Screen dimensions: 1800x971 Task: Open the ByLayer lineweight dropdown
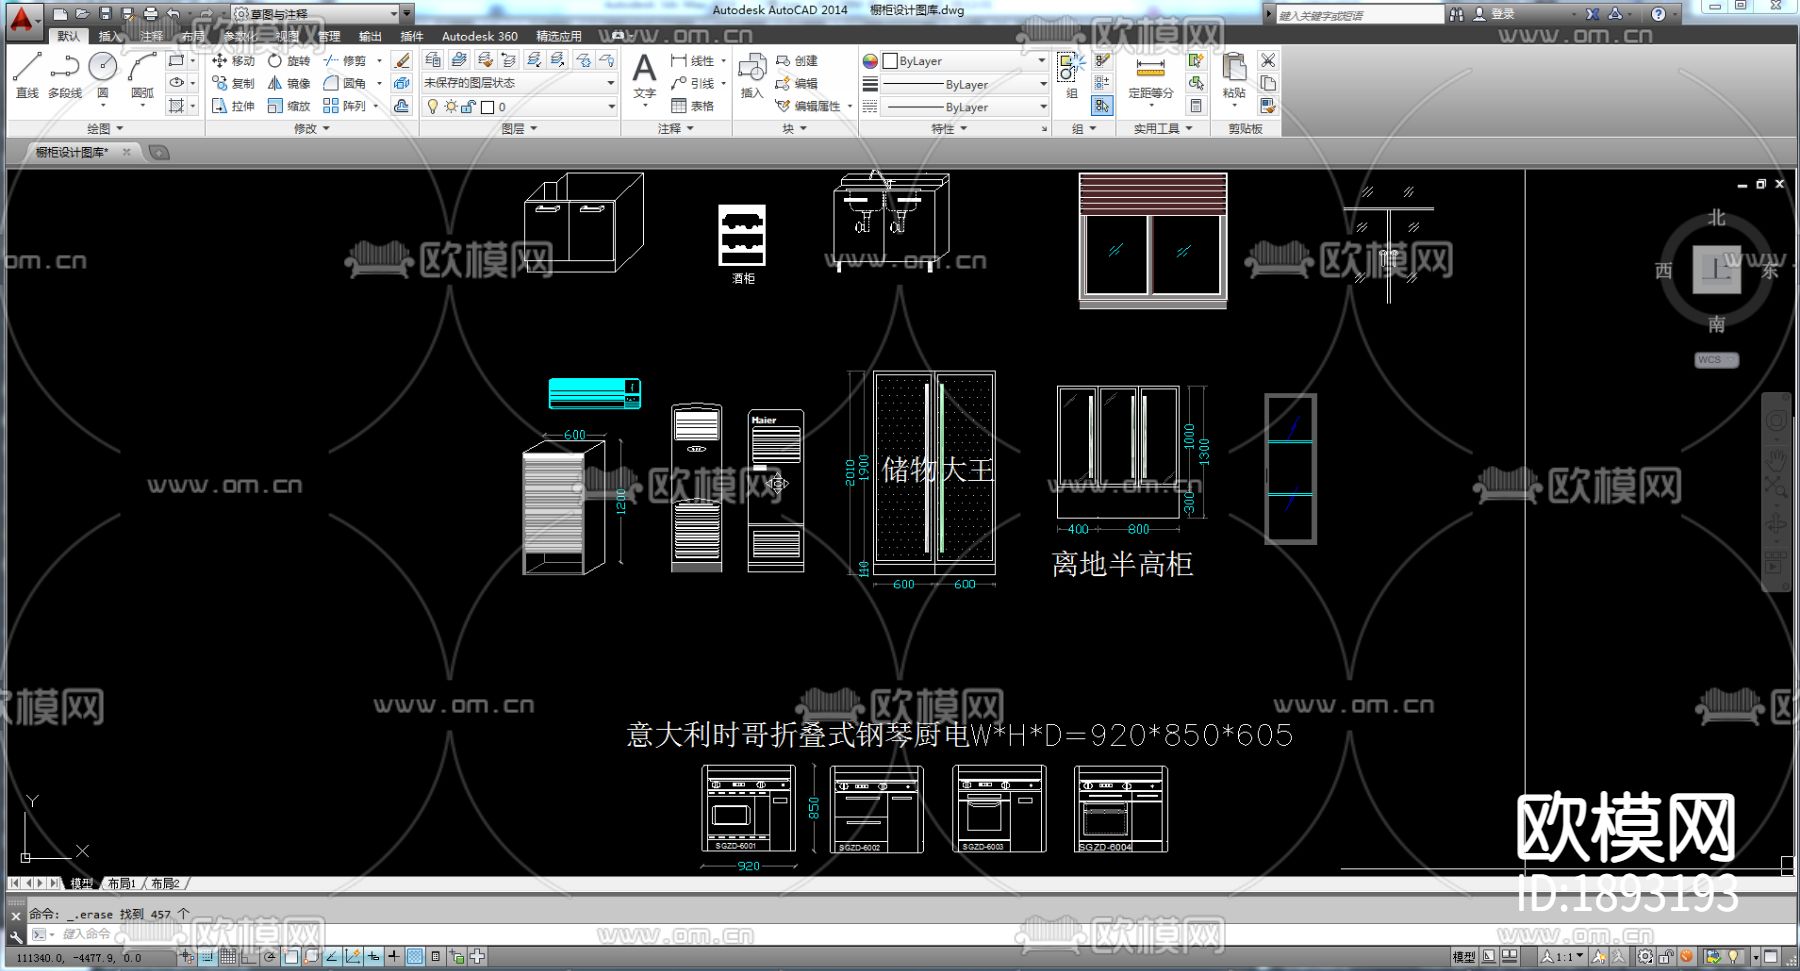[x=964, y=84]
